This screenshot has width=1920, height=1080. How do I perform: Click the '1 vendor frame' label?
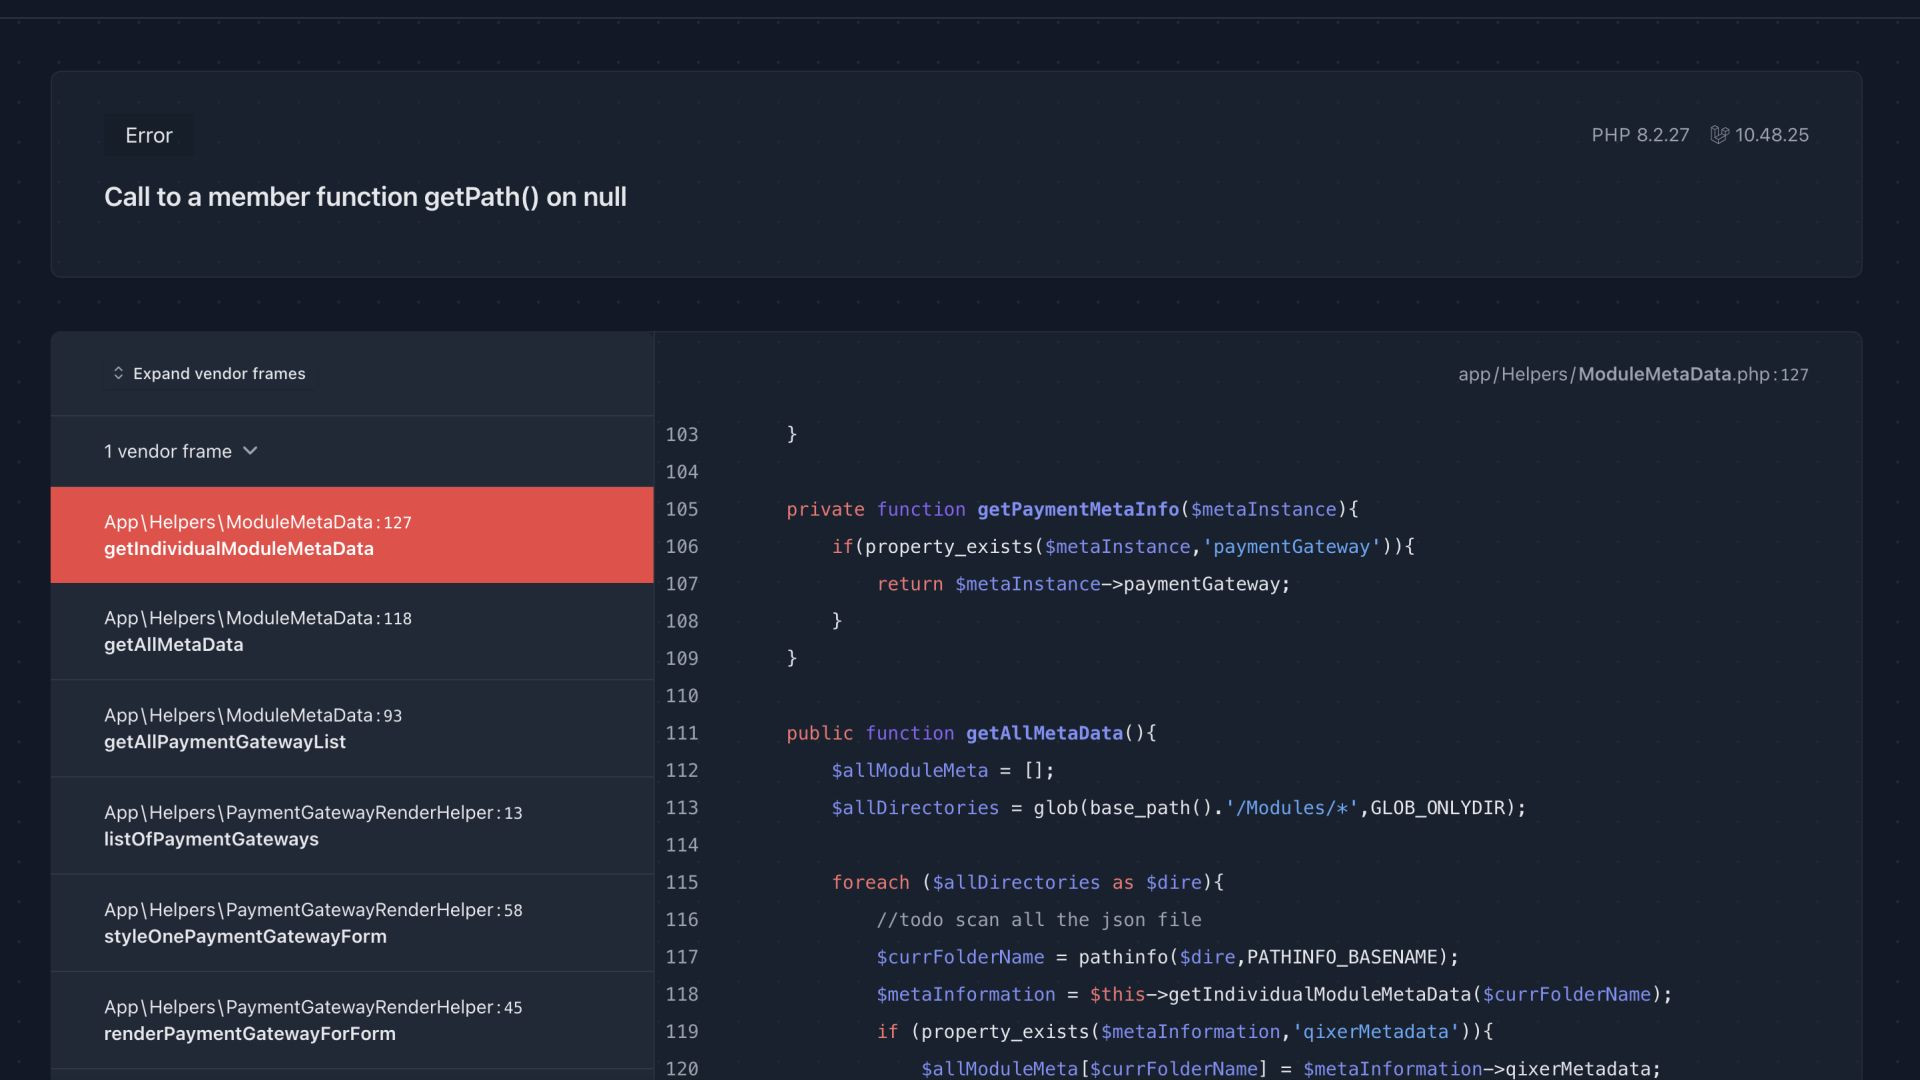[x=168, y=451]
